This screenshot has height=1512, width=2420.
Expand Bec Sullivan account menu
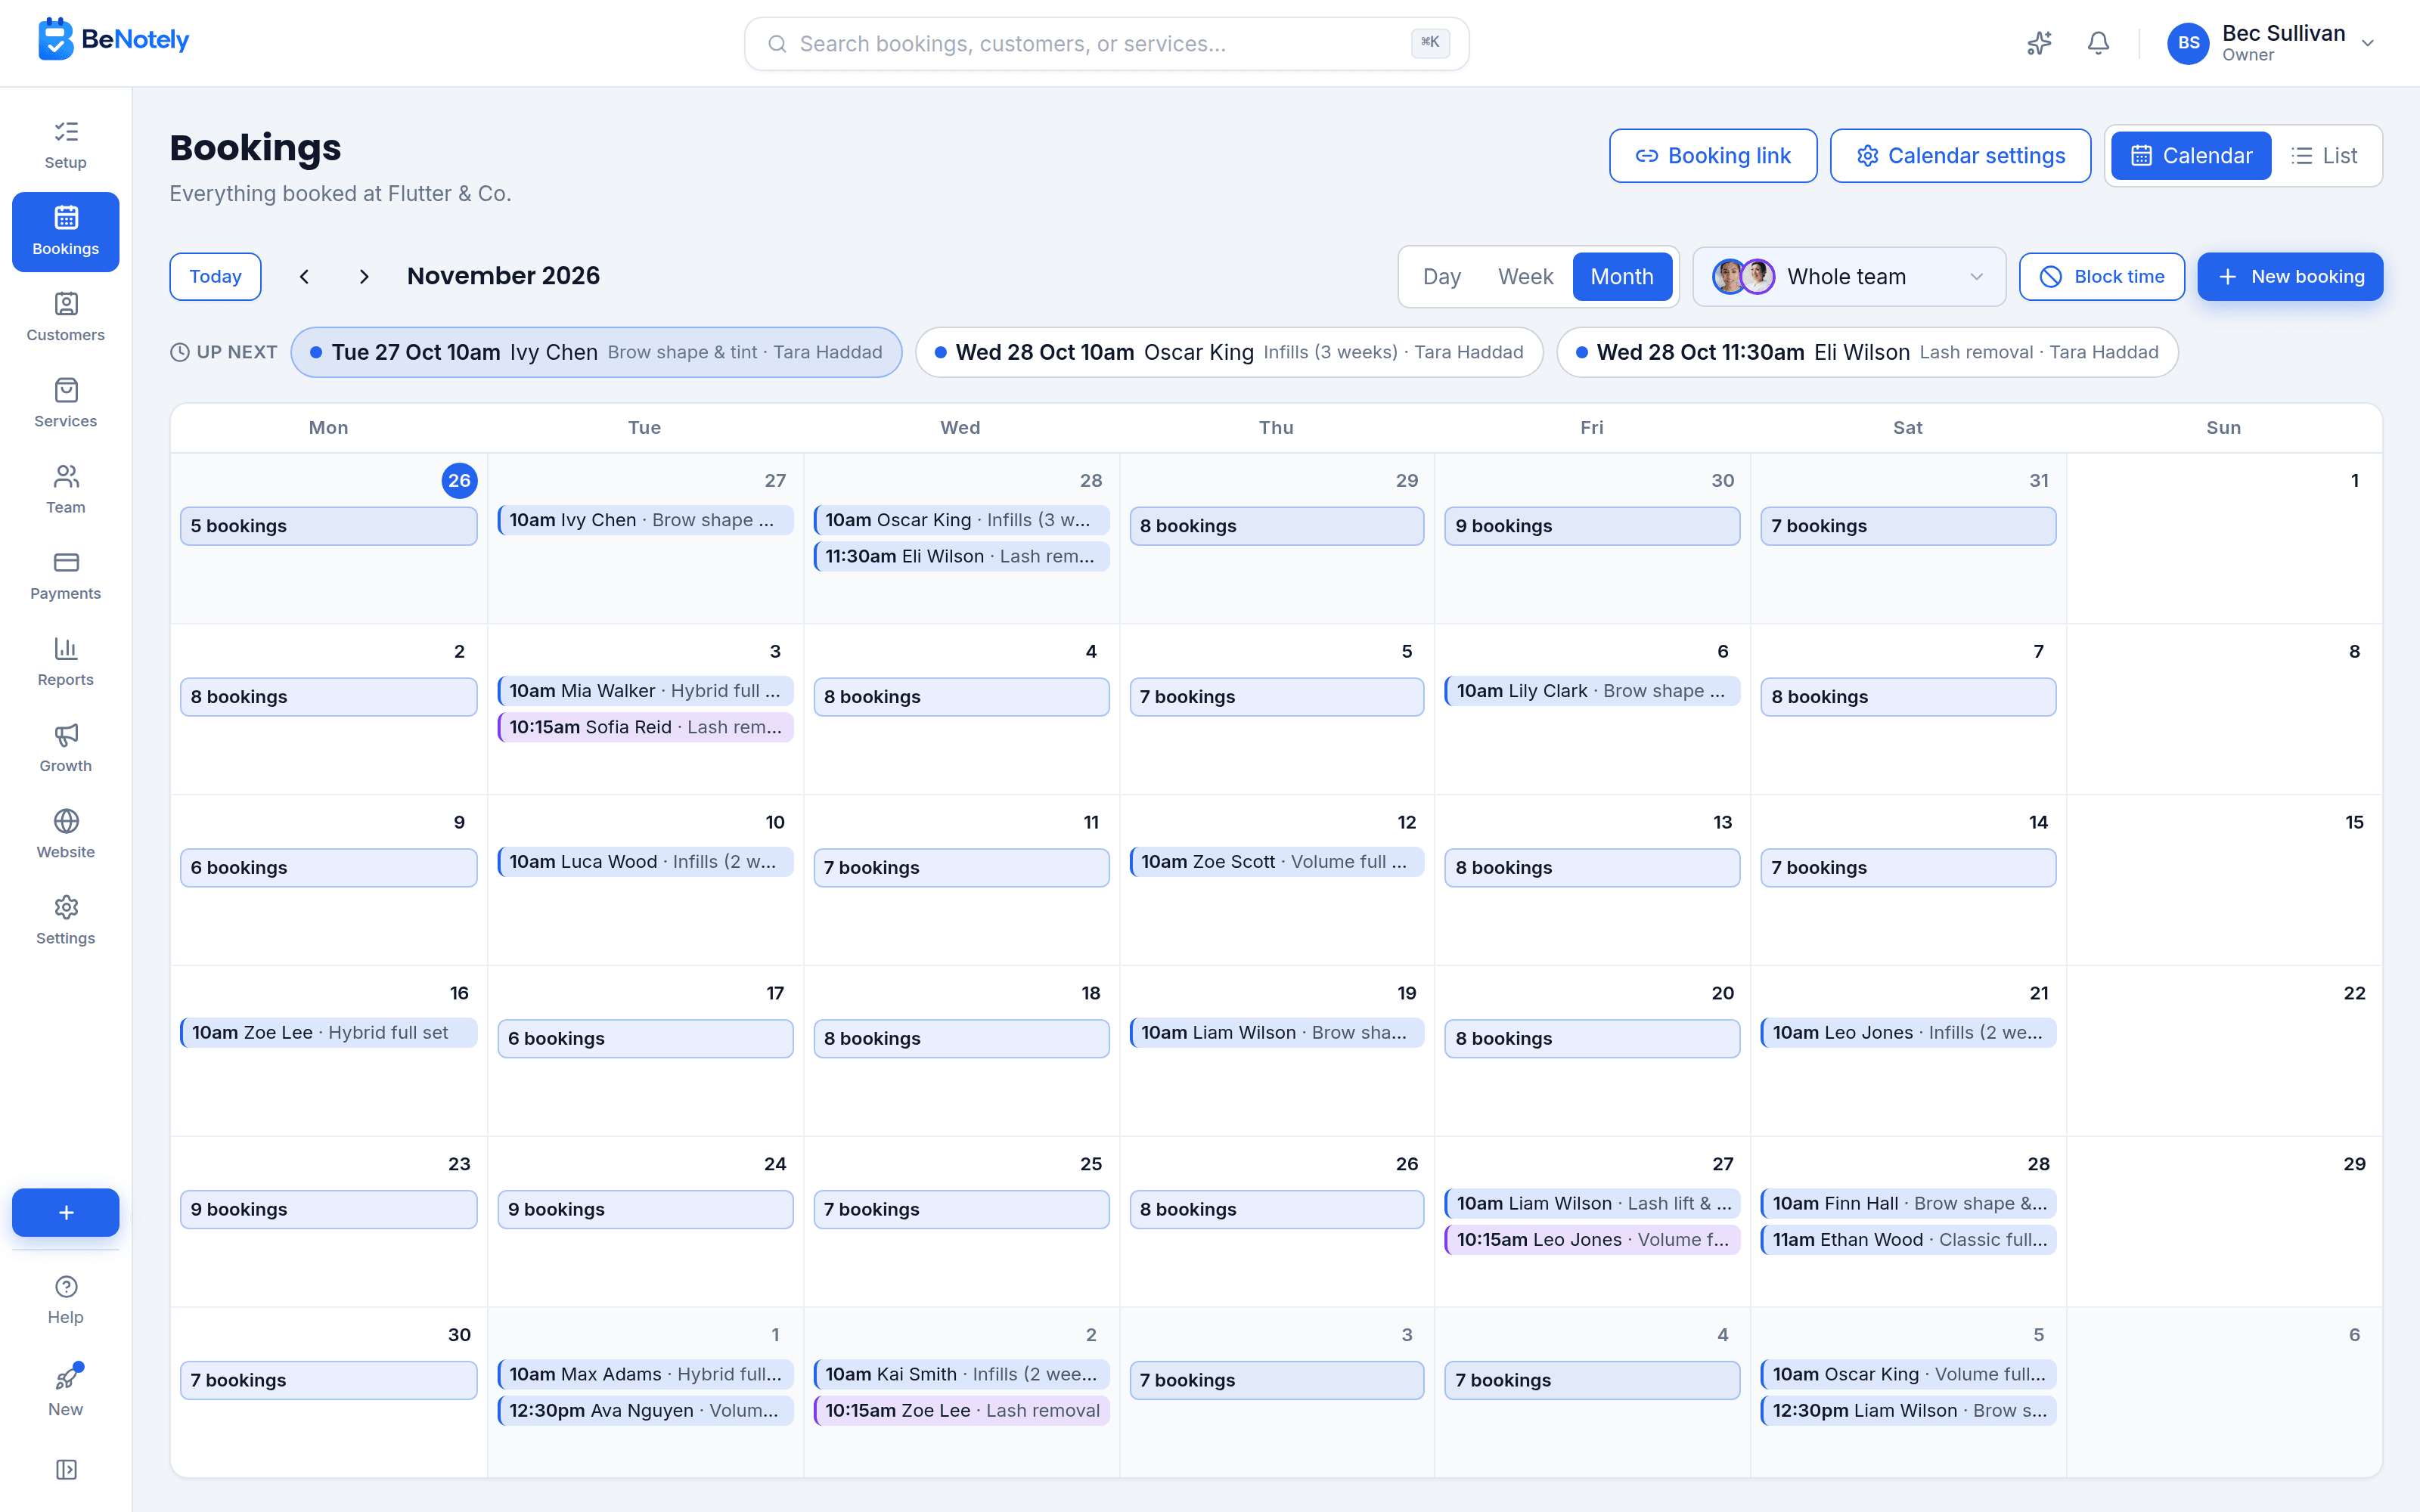click(x=2271, y=43)
